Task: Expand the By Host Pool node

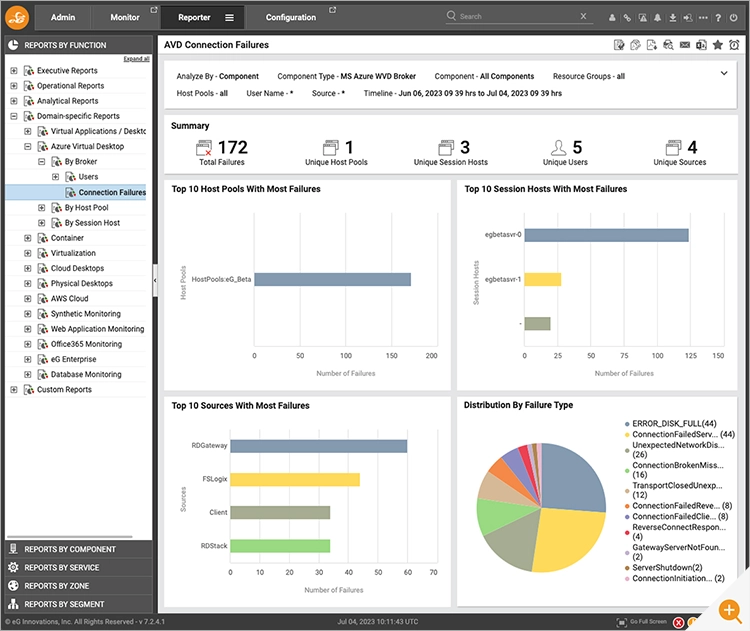Action: point(42,208)
